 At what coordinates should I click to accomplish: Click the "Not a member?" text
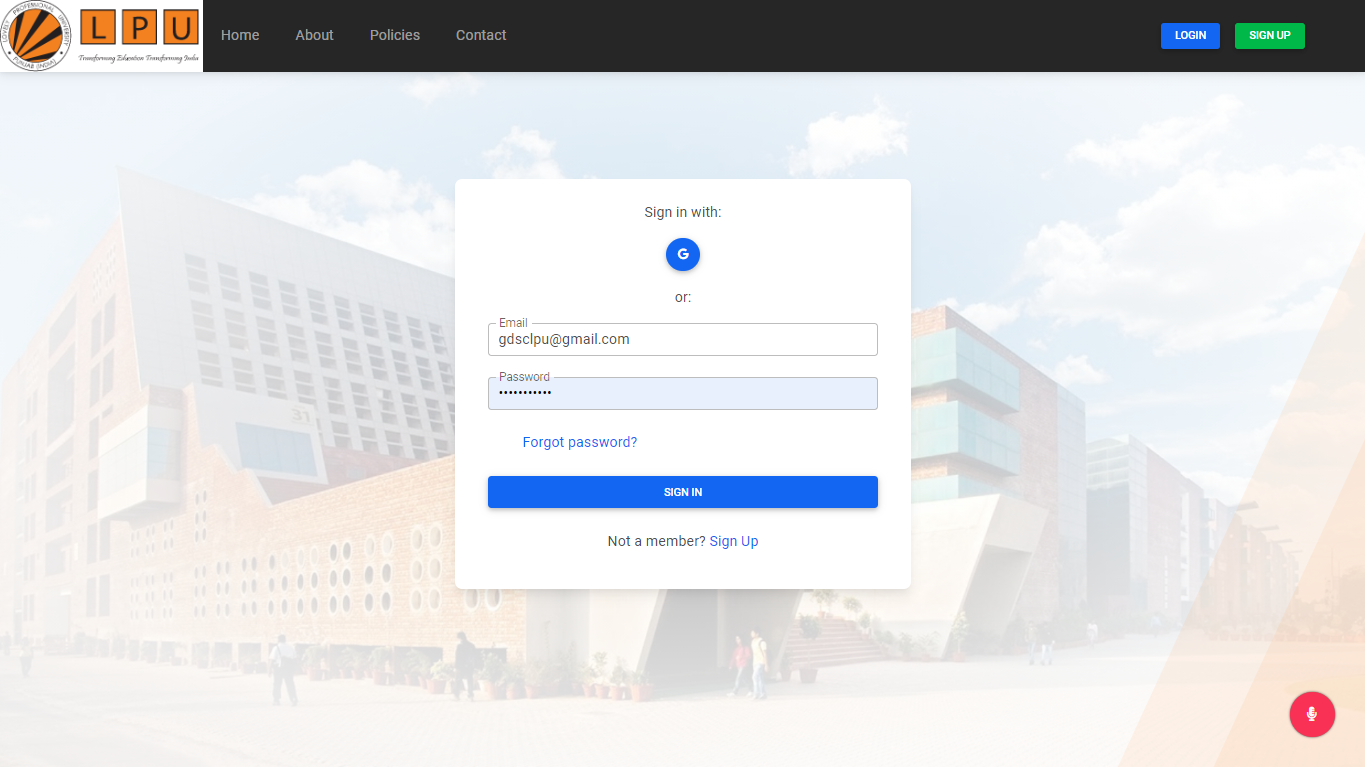[x=656, y=541]
